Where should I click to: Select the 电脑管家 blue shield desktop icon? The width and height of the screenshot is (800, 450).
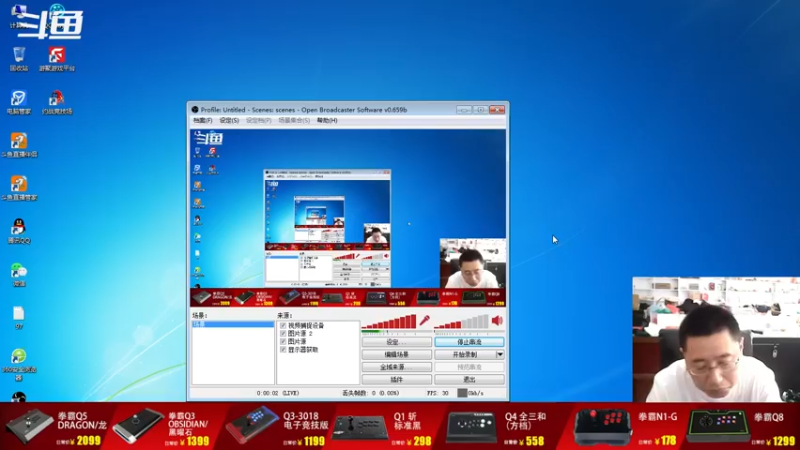point(19,102)
